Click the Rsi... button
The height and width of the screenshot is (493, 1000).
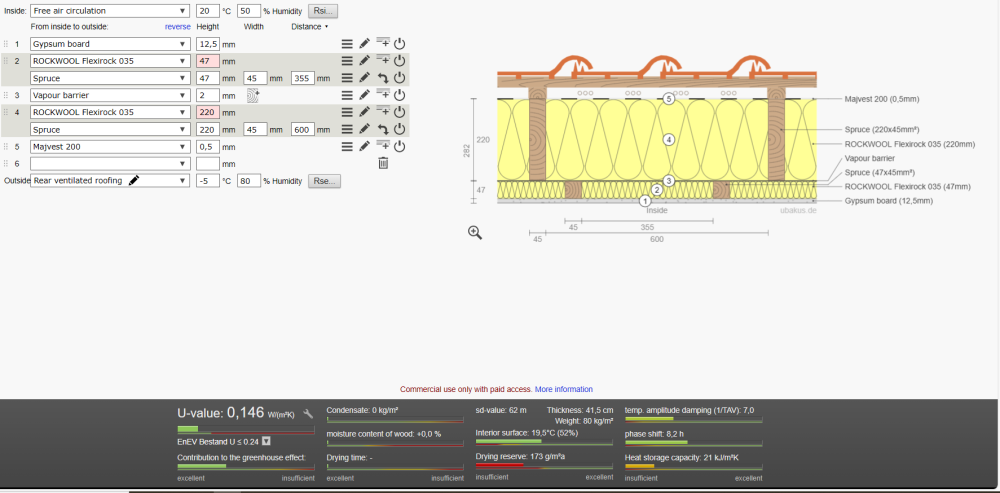323,11
